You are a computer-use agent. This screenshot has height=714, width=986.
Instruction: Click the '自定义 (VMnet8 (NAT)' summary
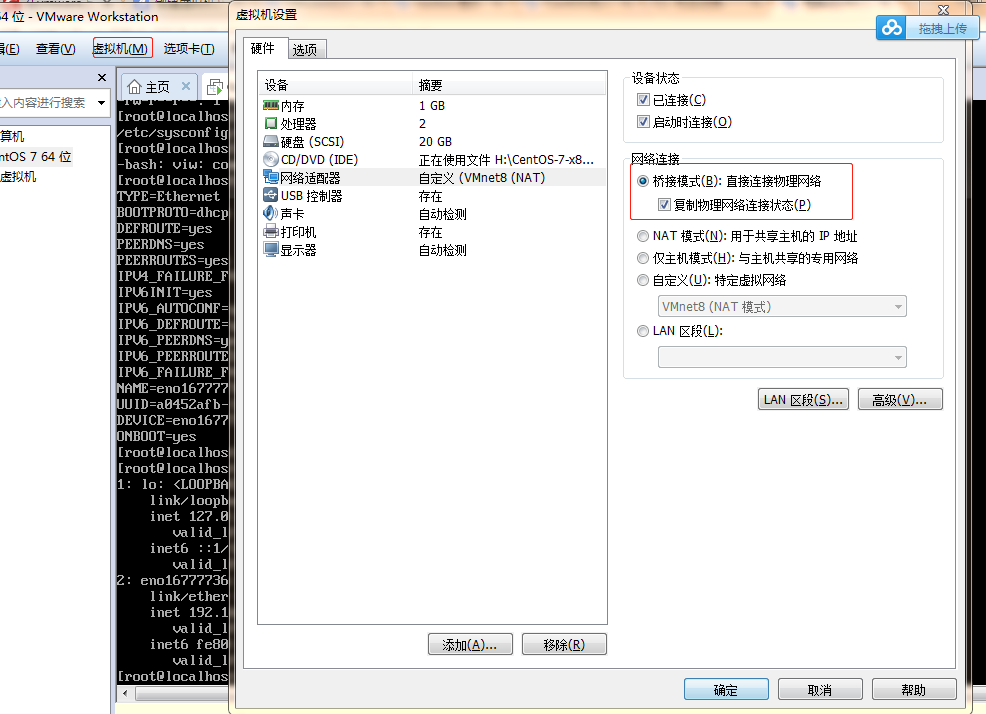pos(482,177)
